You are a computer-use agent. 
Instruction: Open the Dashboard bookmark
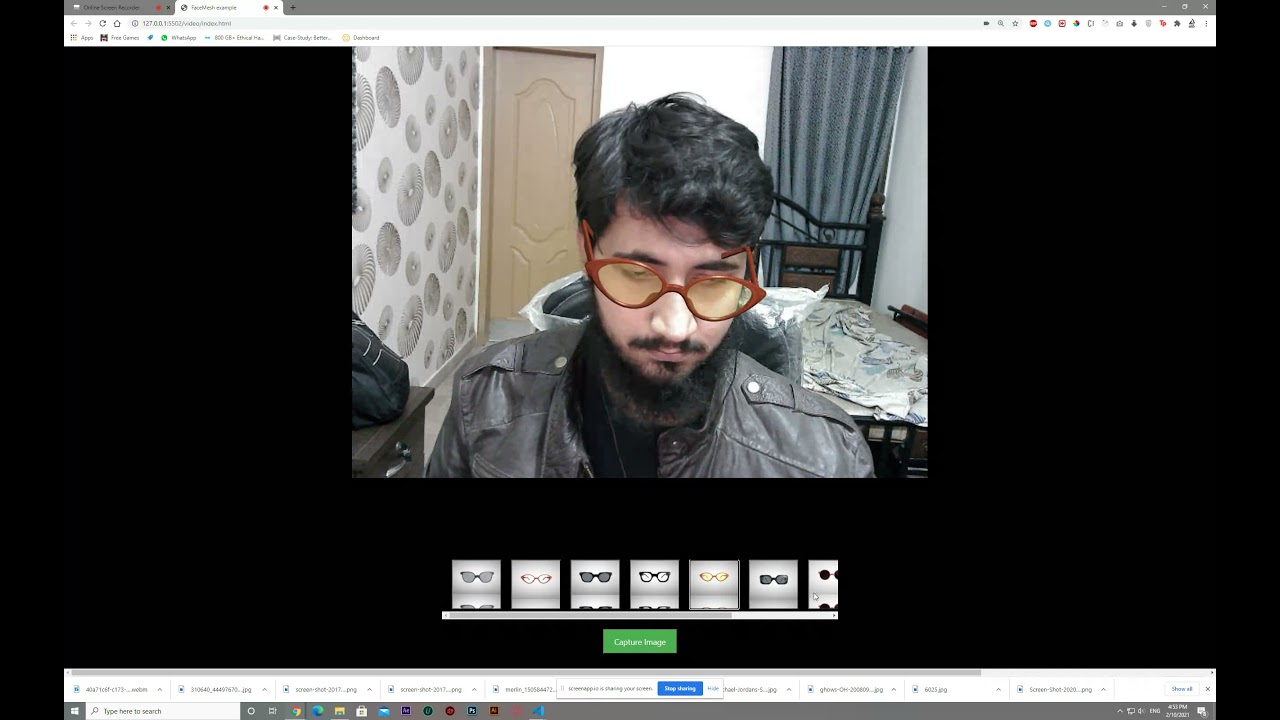point(361,38)
